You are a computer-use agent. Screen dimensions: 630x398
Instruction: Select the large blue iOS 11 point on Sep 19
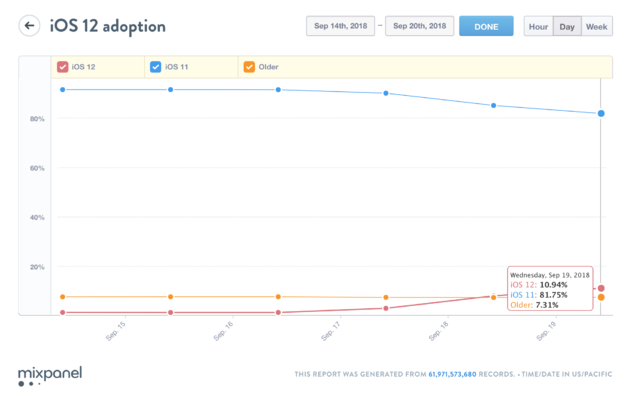point(601,114)
